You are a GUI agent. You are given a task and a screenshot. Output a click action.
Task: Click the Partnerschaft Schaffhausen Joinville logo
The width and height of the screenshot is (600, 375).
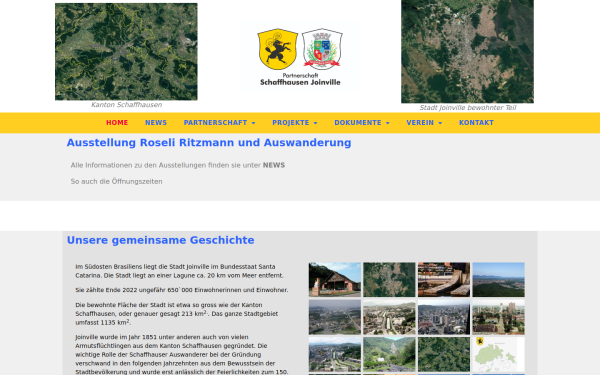[x=300, y=56]
